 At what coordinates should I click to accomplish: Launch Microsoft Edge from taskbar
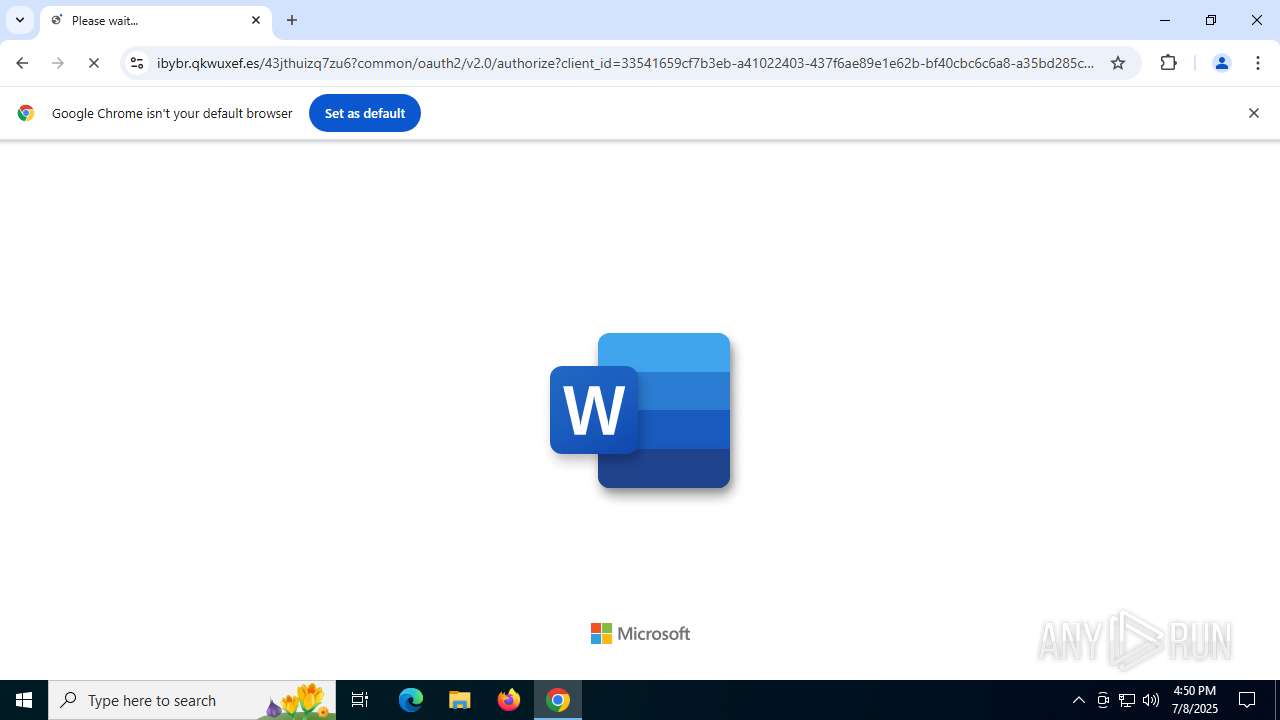coord(411,700)
